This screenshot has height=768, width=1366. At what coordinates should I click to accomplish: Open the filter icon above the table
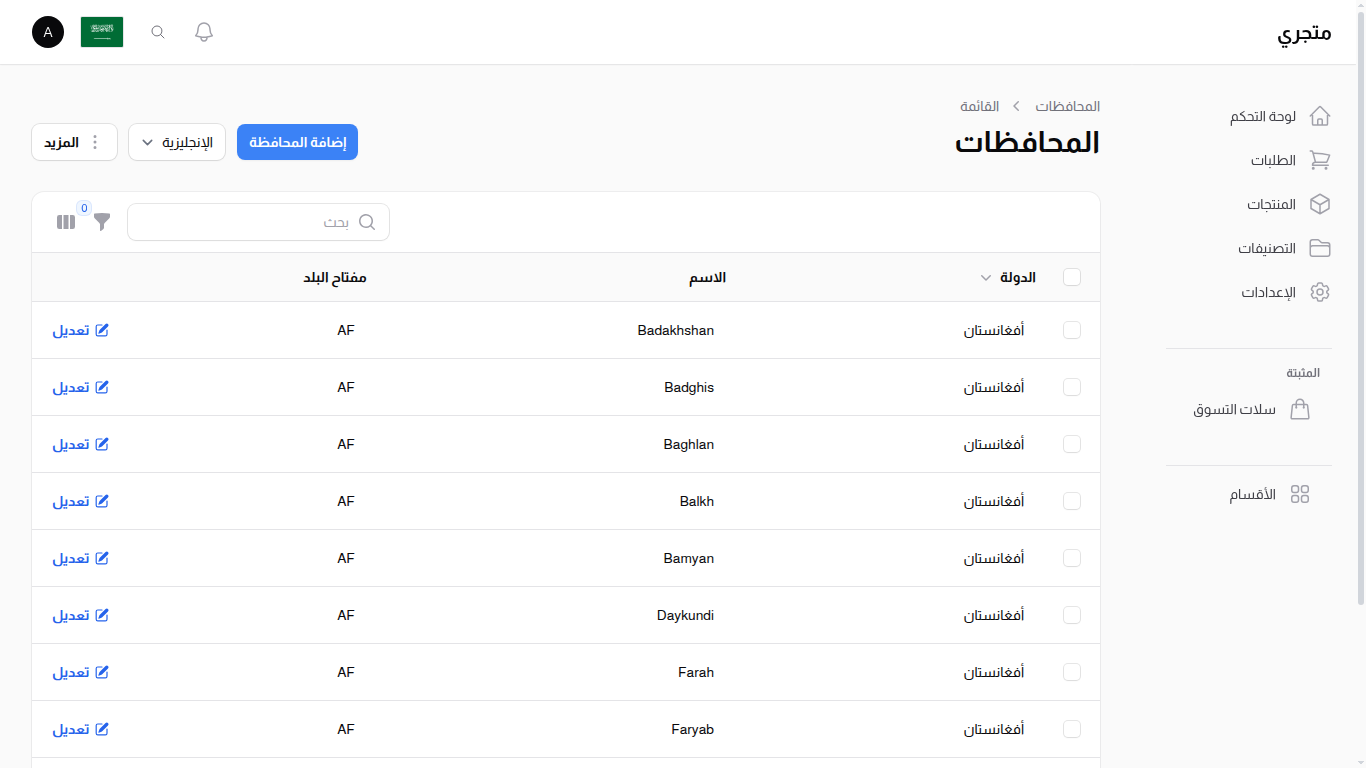click(100, 222)
